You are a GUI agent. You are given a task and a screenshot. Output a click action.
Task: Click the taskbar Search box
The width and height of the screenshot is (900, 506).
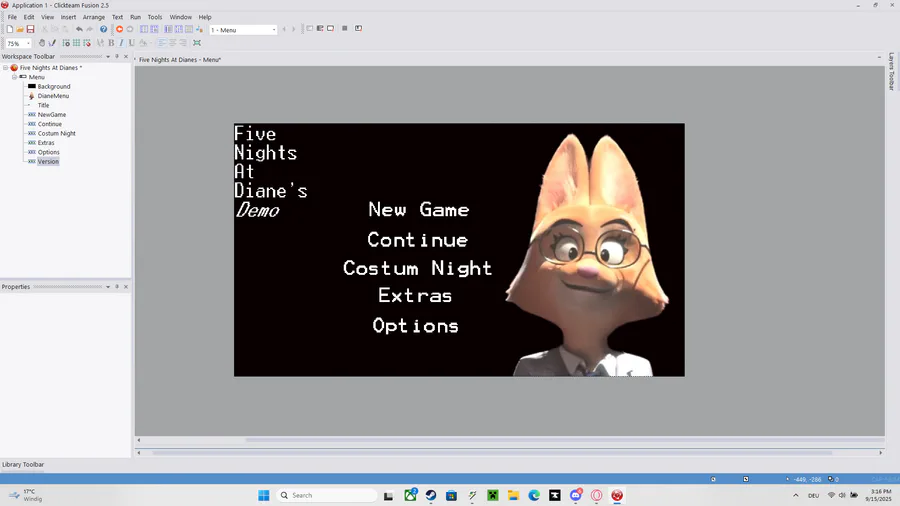click(325, 495)
